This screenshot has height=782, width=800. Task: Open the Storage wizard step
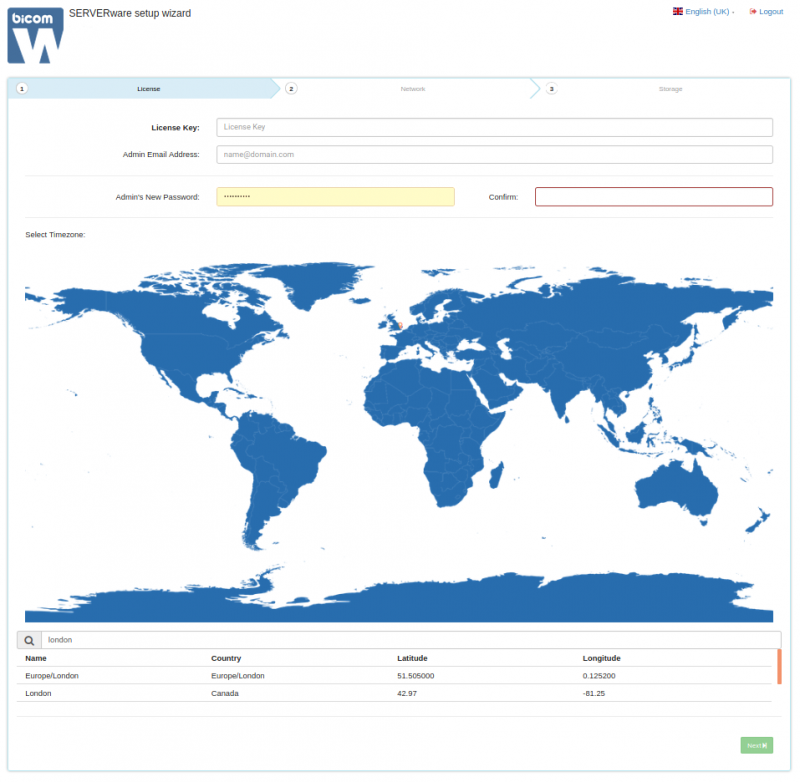pyautogui.click(x=671, y=88)
